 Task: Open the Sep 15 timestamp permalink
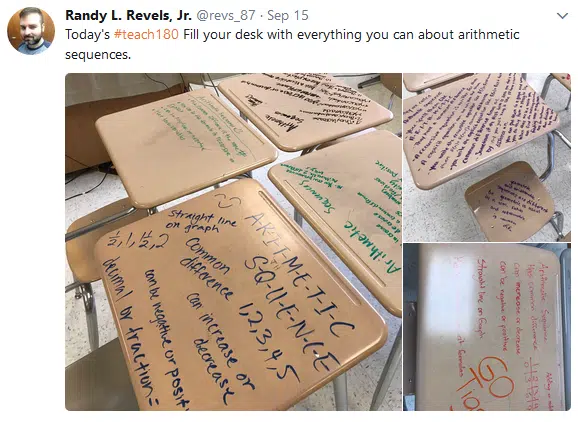point(288,15)
